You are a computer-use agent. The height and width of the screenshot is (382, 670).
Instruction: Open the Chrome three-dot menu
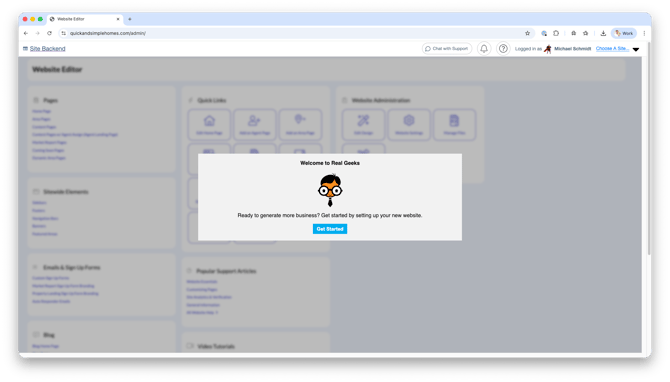tap(644, 33)
